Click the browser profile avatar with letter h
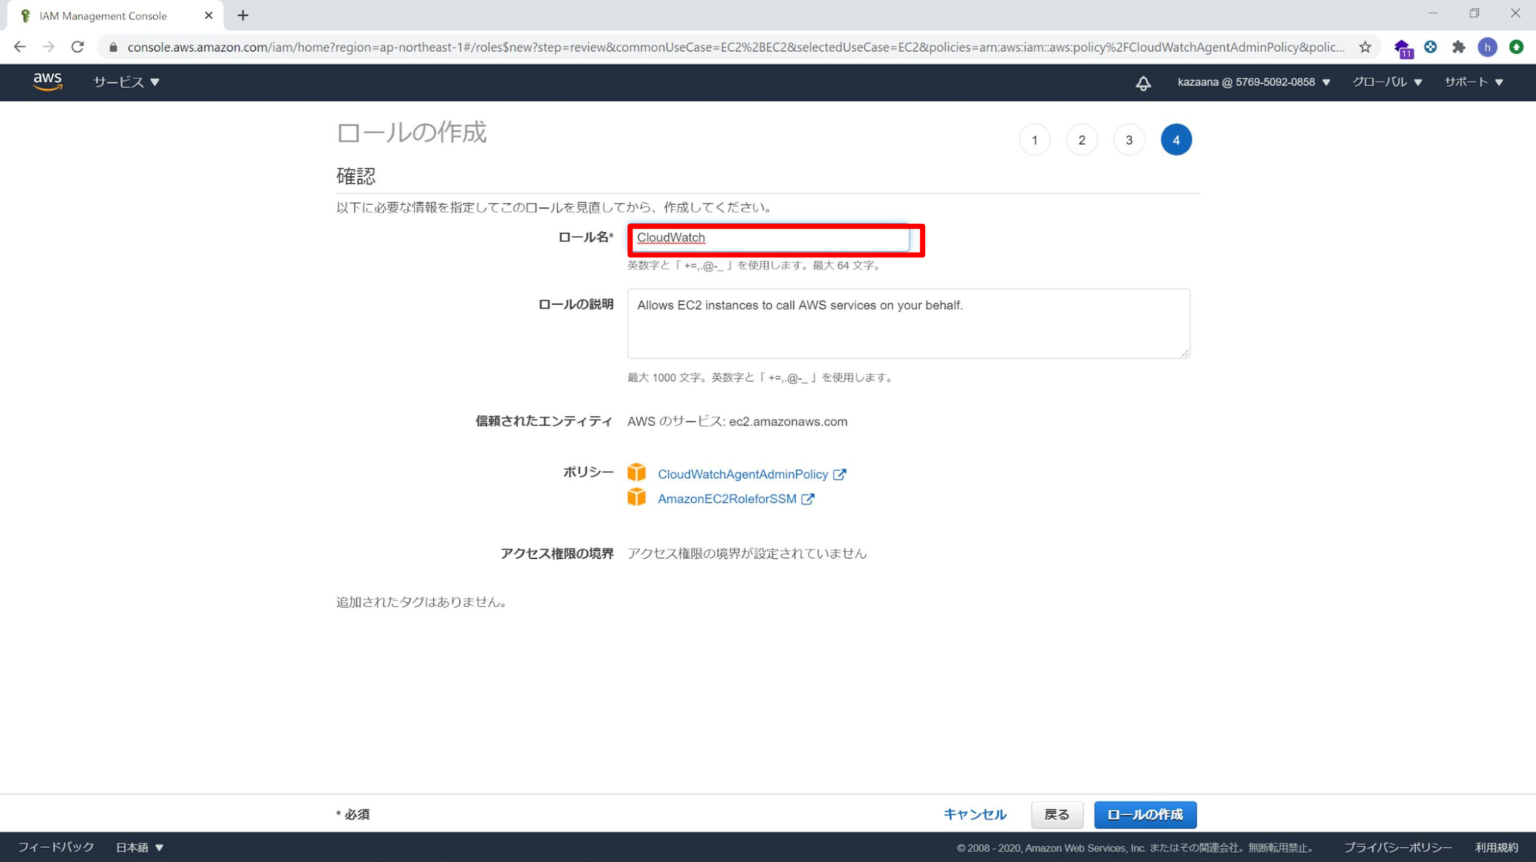Screen dimensions: 1536x862 1487,46
